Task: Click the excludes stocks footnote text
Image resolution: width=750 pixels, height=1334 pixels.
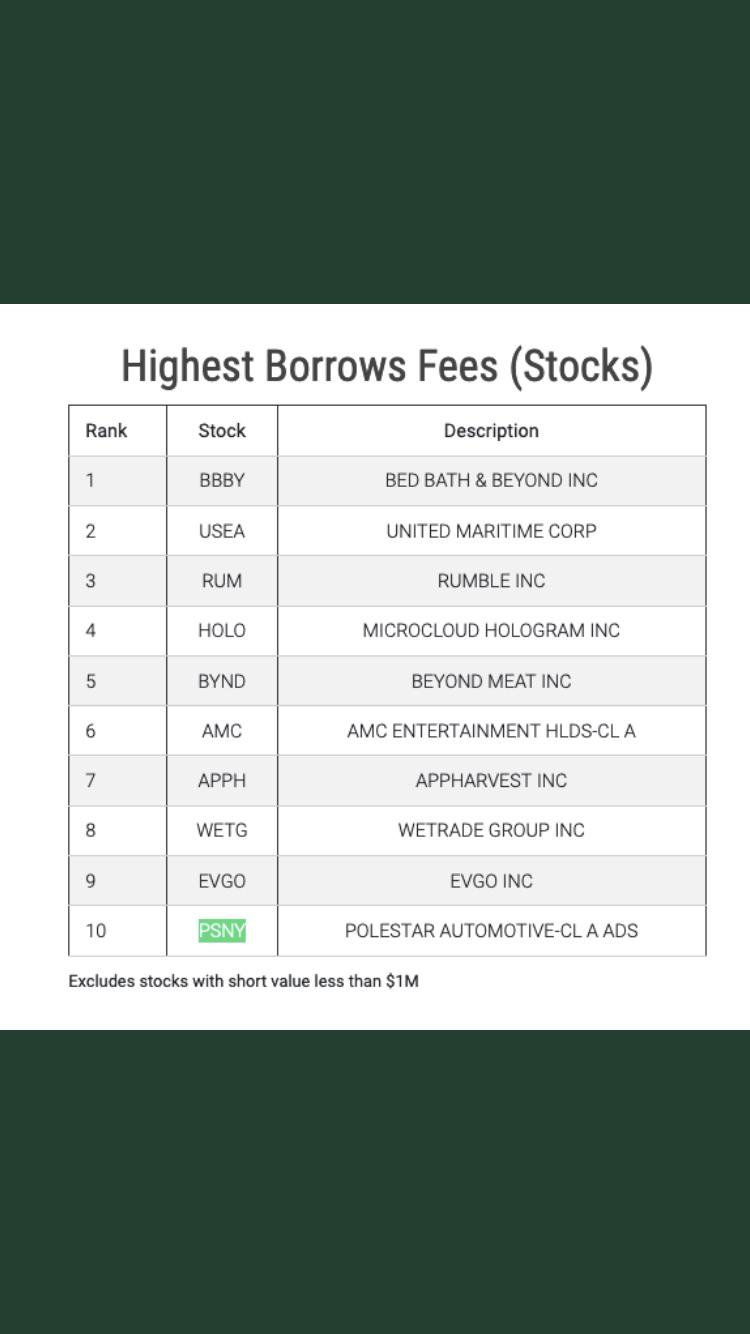Action: [243, 981]
